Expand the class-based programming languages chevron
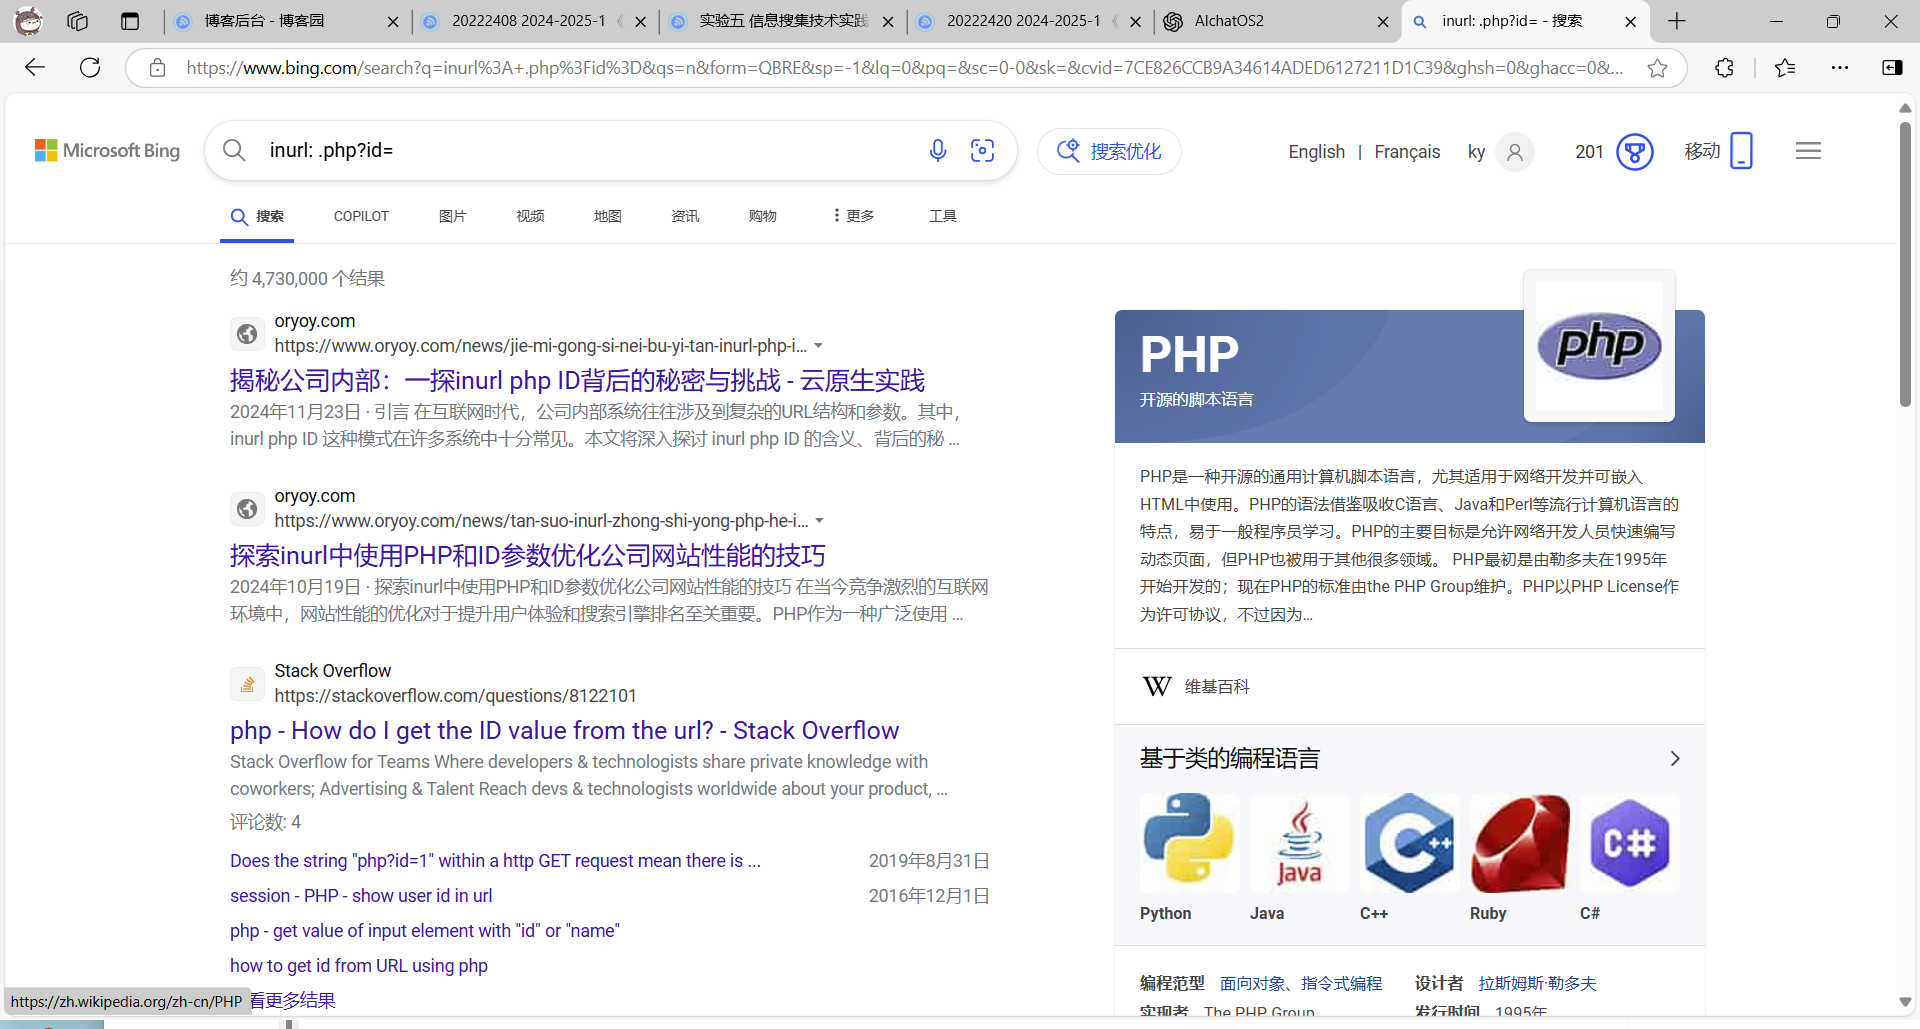Screen dimensions: 1920x1029 click(x=1675, y=759)
